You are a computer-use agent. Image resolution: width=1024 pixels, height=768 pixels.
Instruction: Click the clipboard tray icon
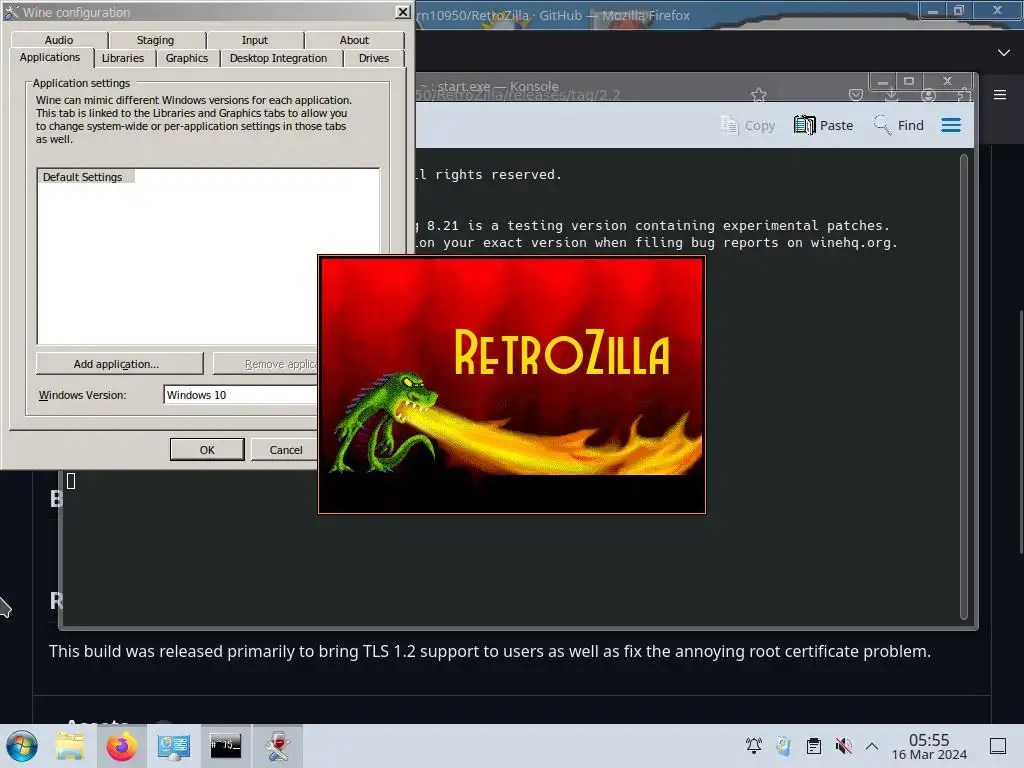[x=814, y=746]
